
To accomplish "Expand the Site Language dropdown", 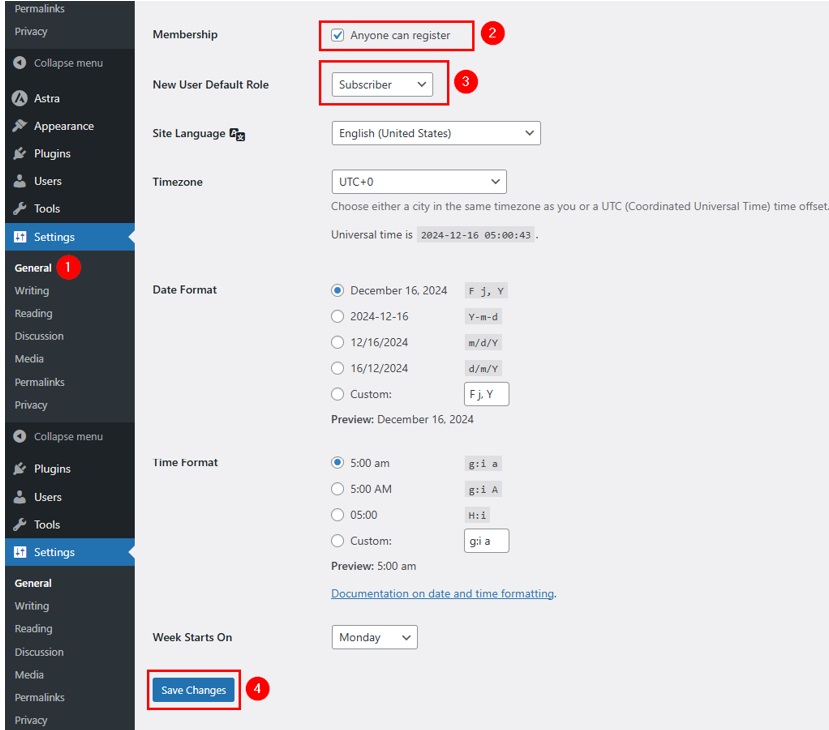I will click(x=436, y=133).
